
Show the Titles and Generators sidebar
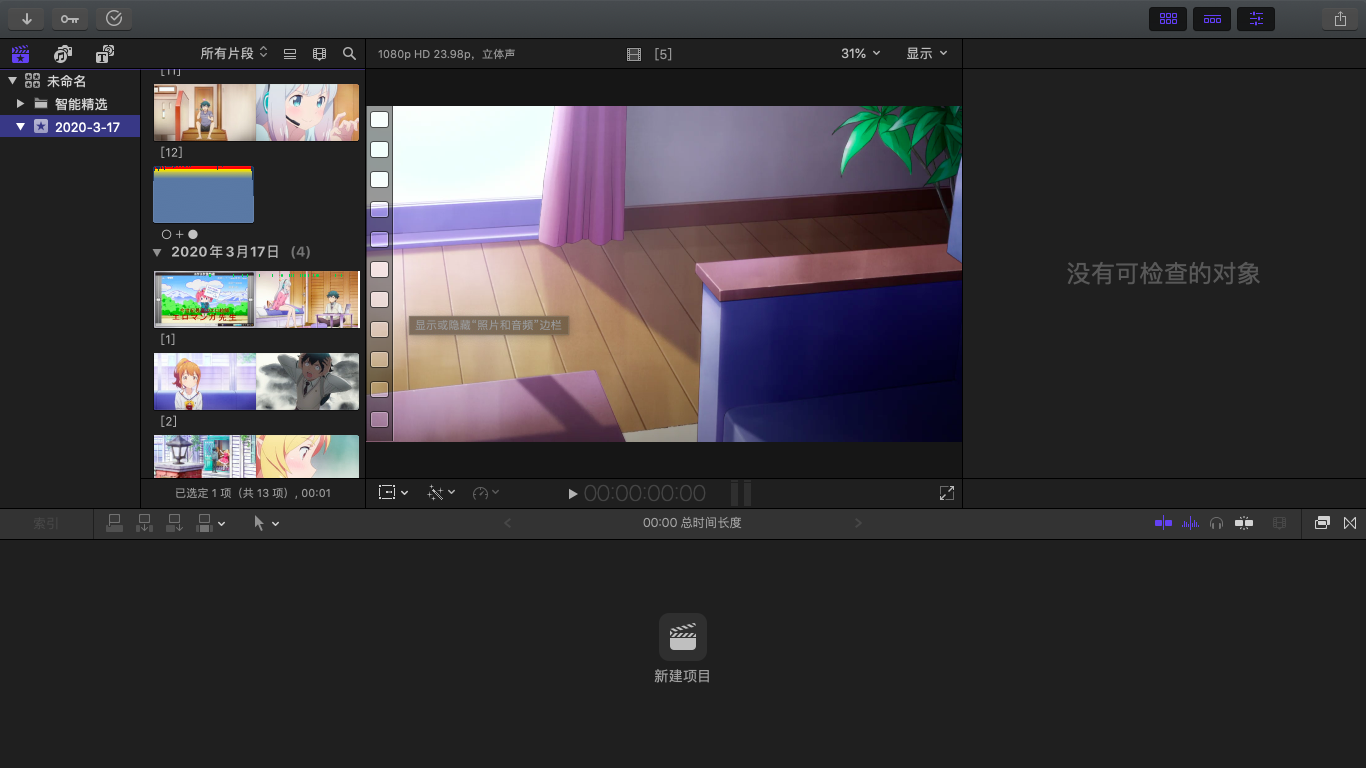coord(105,54)
